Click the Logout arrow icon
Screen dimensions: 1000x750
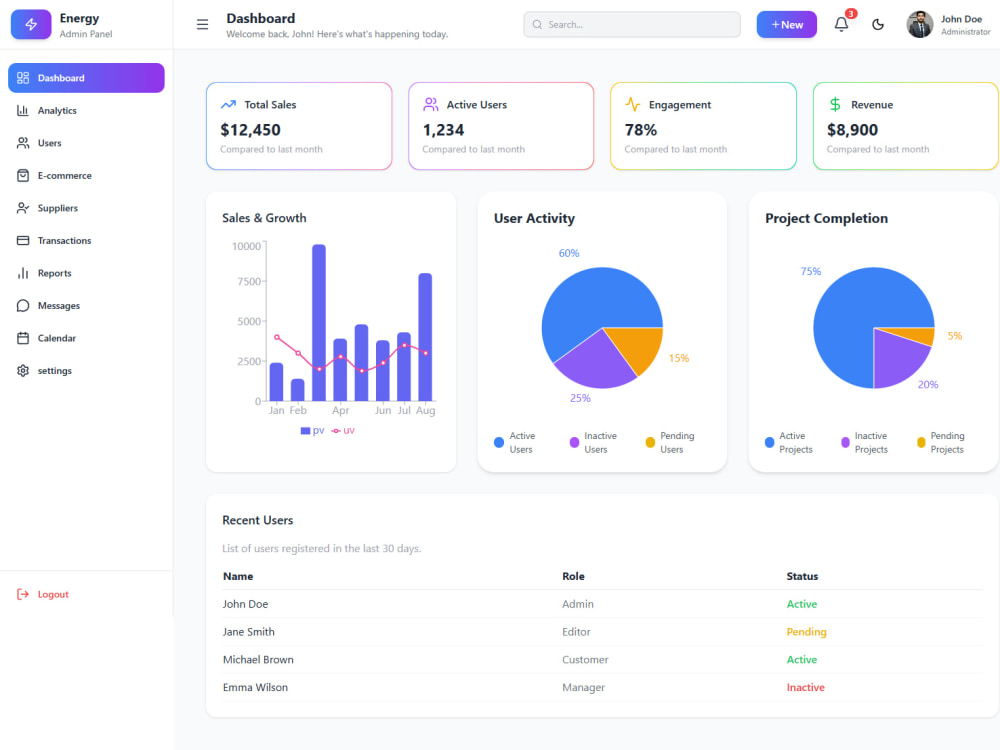pyautogui.click(x=23, y=594)
